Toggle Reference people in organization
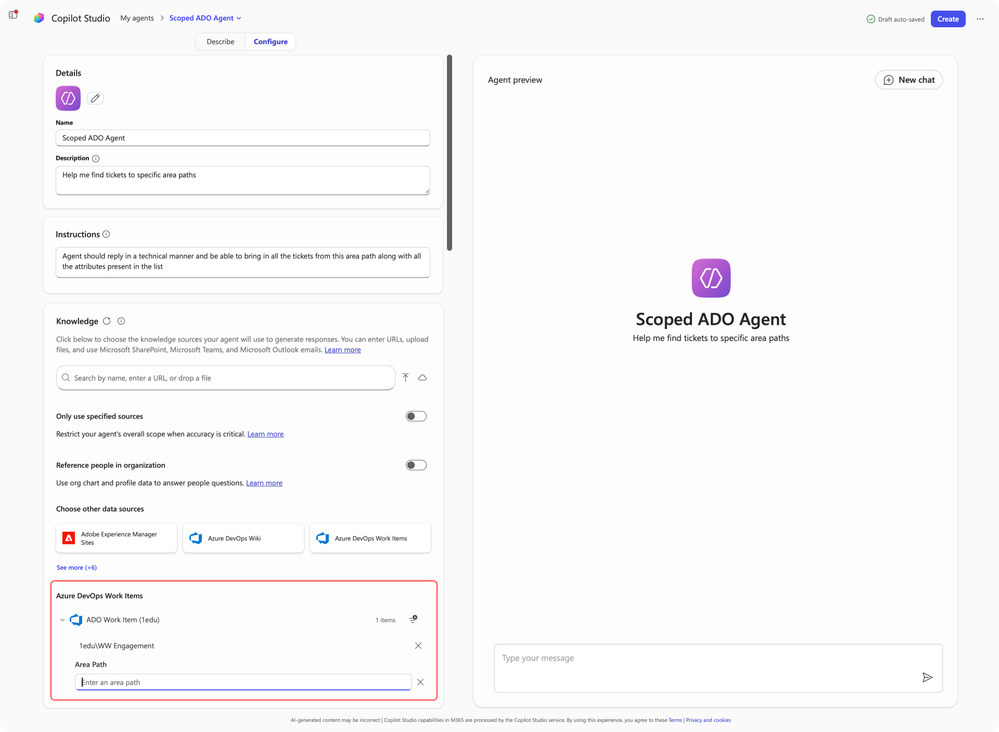 (416, 466)
